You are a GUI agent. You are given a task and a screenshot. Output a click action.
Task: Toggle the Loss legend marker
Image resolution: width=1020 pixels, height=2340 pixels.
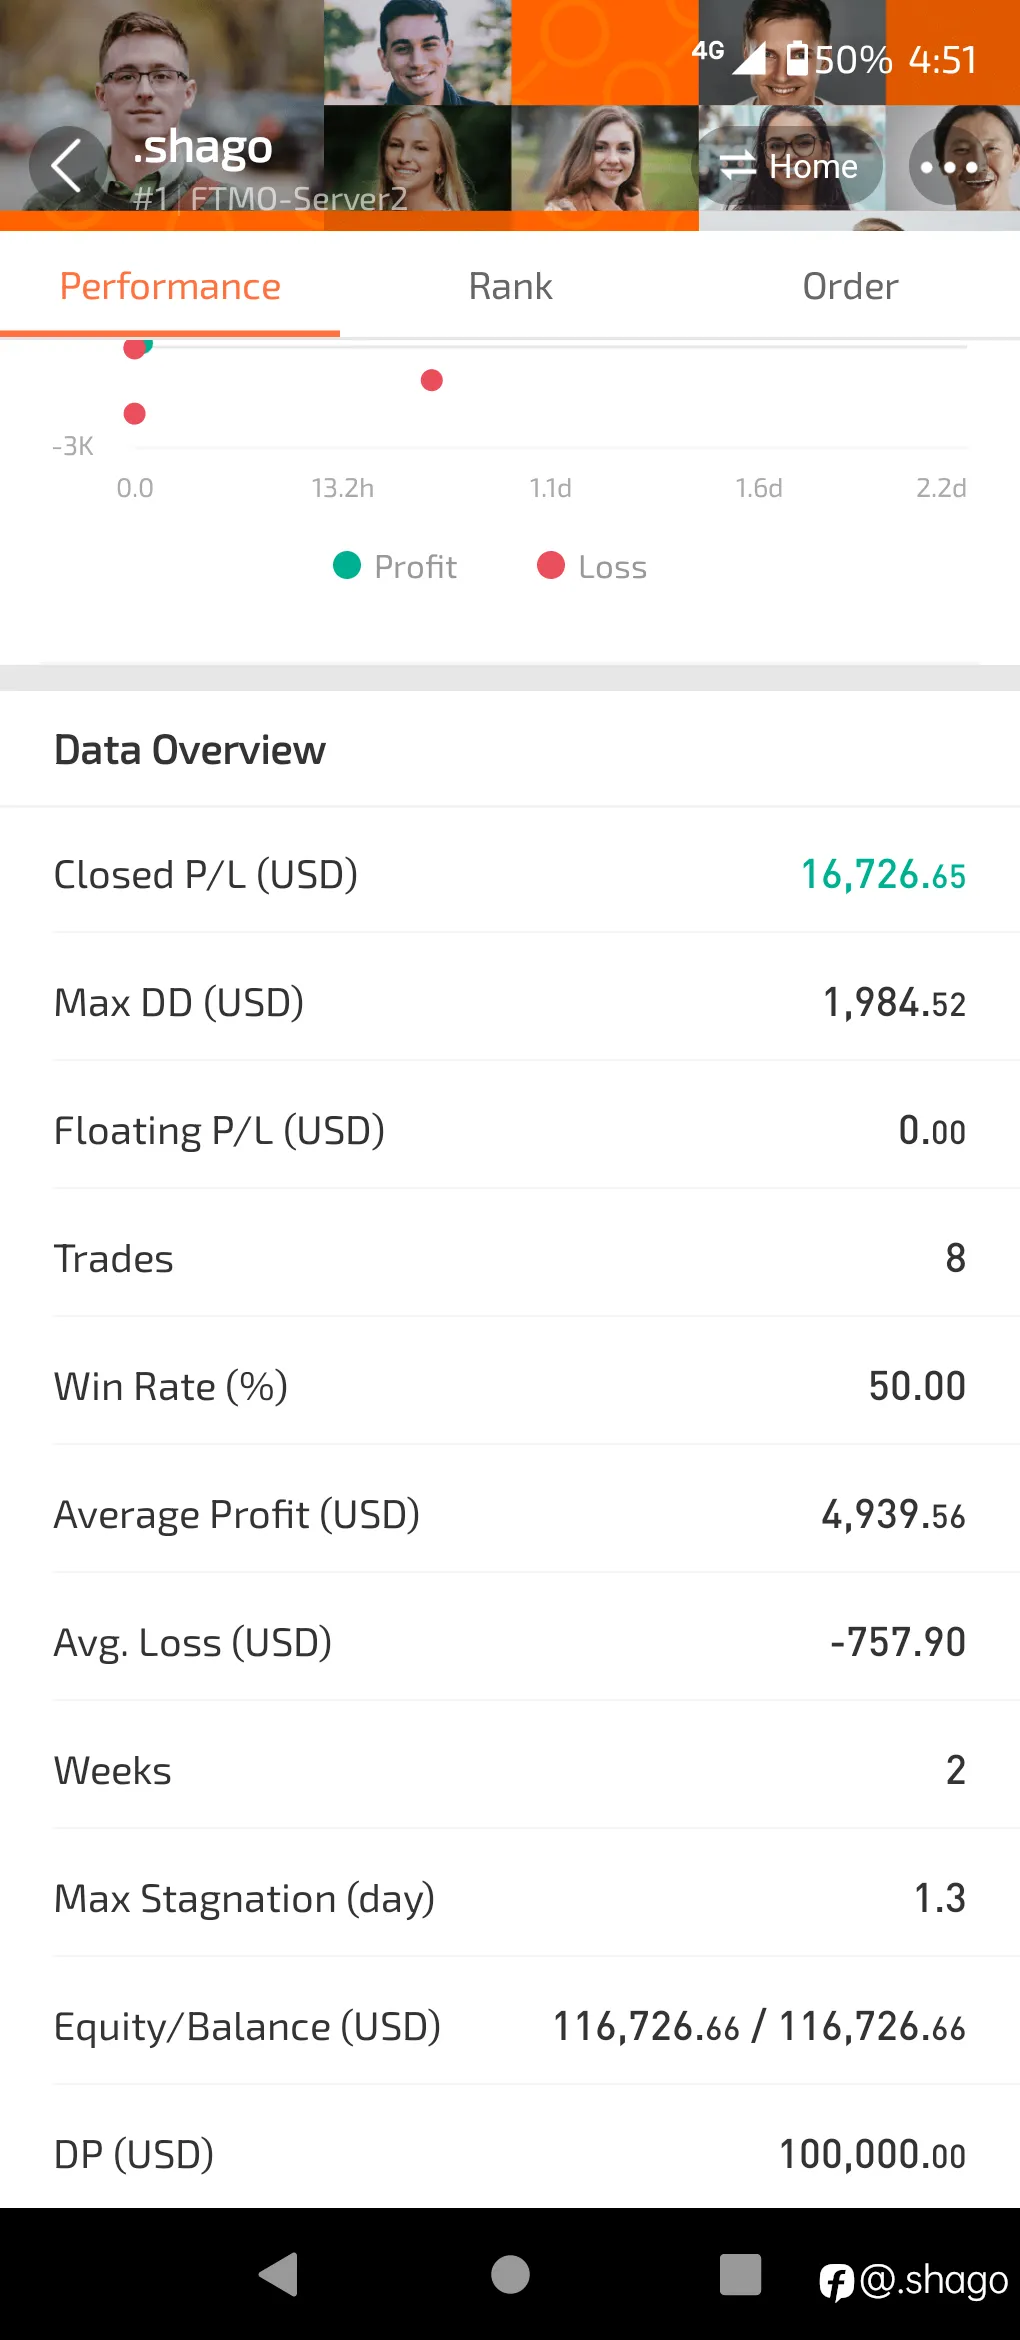click(551, 566)
